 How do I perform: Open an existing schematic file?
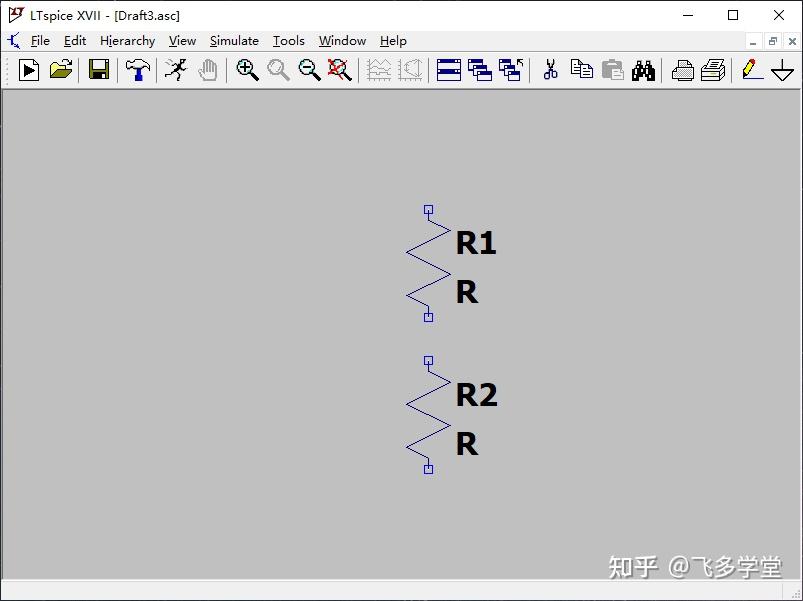pyautogui.click(x=60, y=70)
